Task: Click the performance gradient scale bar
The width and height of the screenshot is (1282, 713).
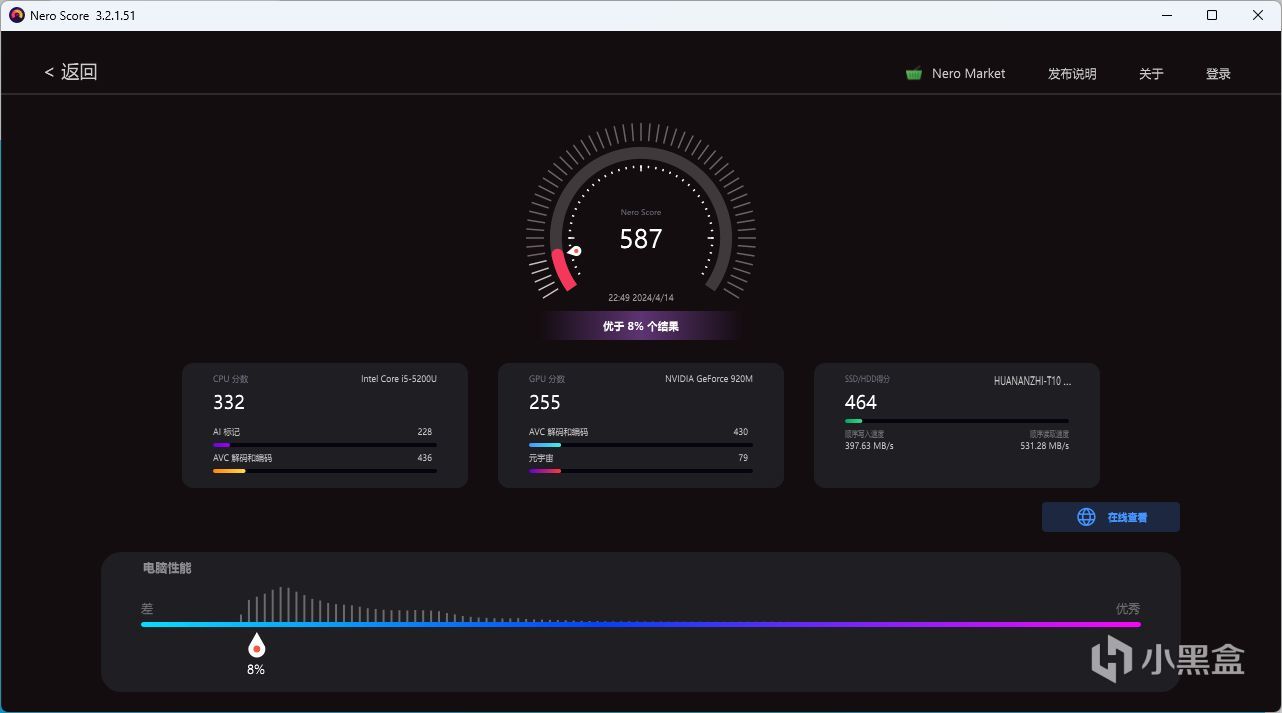Action: (641, 624)
